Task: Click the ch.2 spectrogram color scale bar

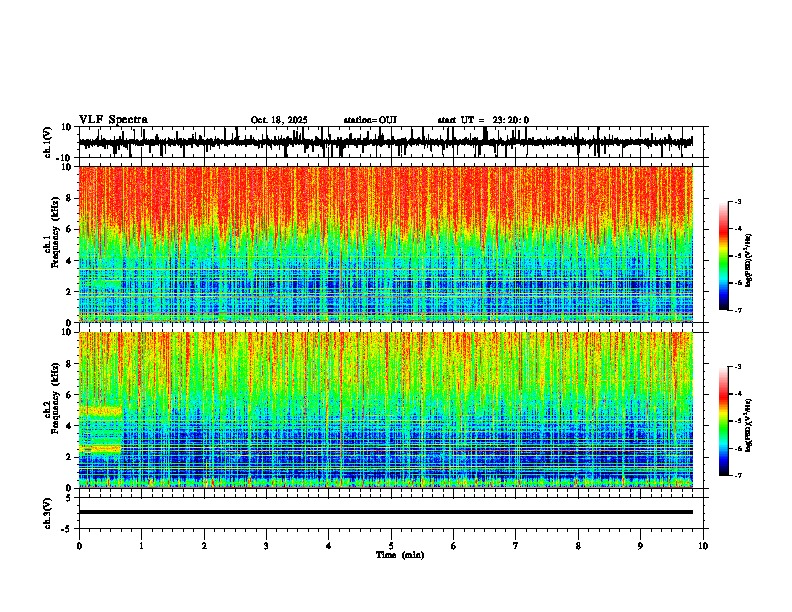Action: click(723, 421)
